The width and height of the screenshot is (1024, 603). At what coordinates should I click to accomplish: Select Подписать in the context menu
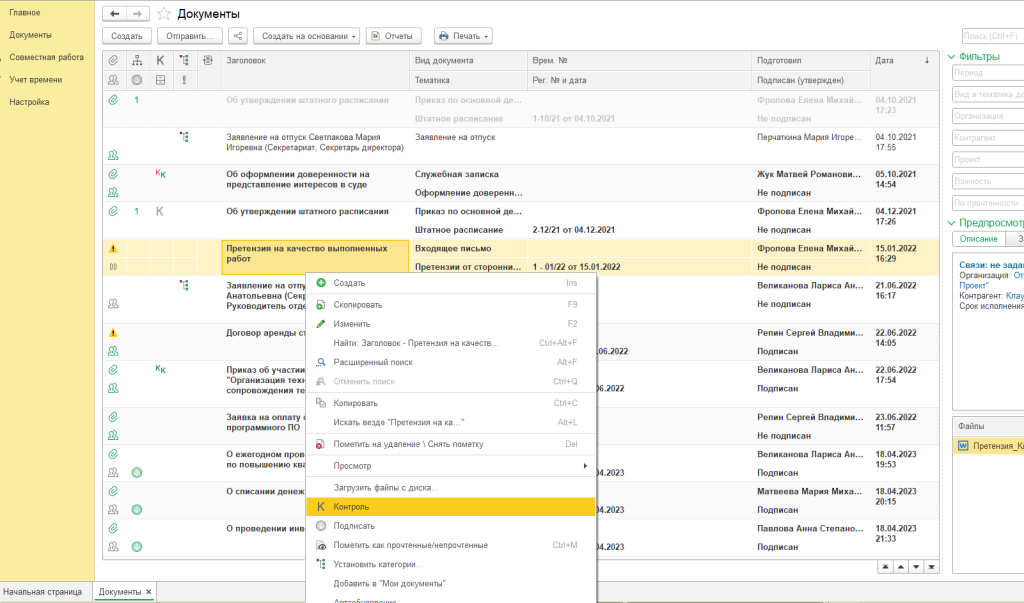354,526
